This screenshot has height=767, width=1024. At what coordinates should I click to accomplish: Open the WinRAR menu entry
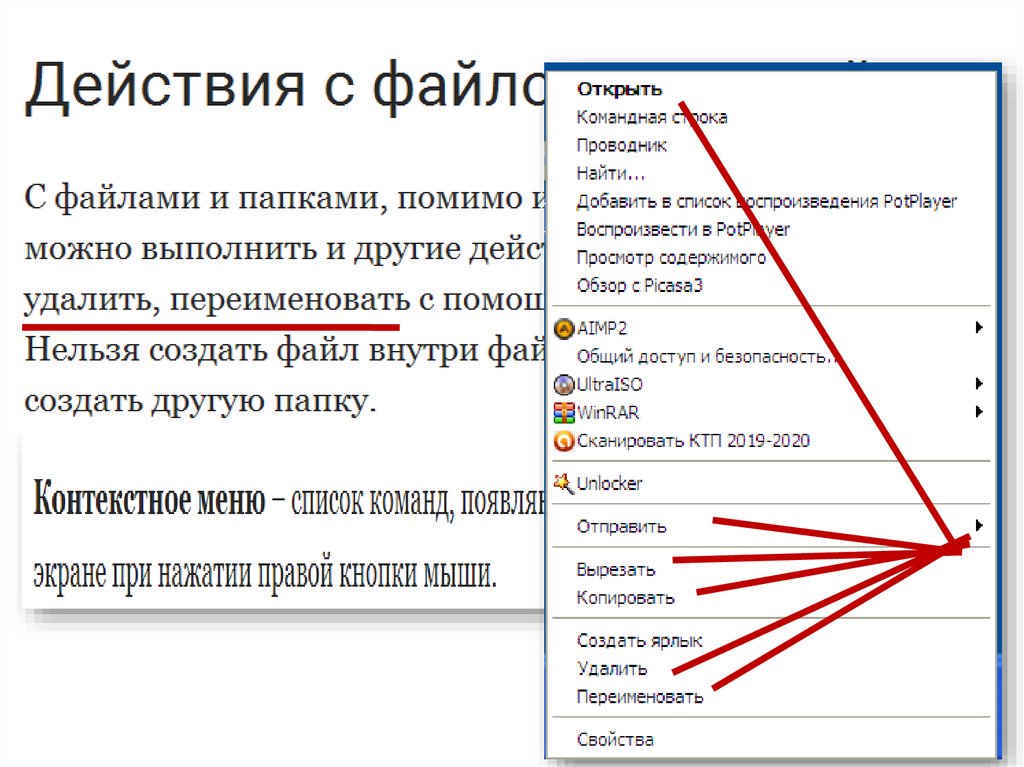point(608,412)
